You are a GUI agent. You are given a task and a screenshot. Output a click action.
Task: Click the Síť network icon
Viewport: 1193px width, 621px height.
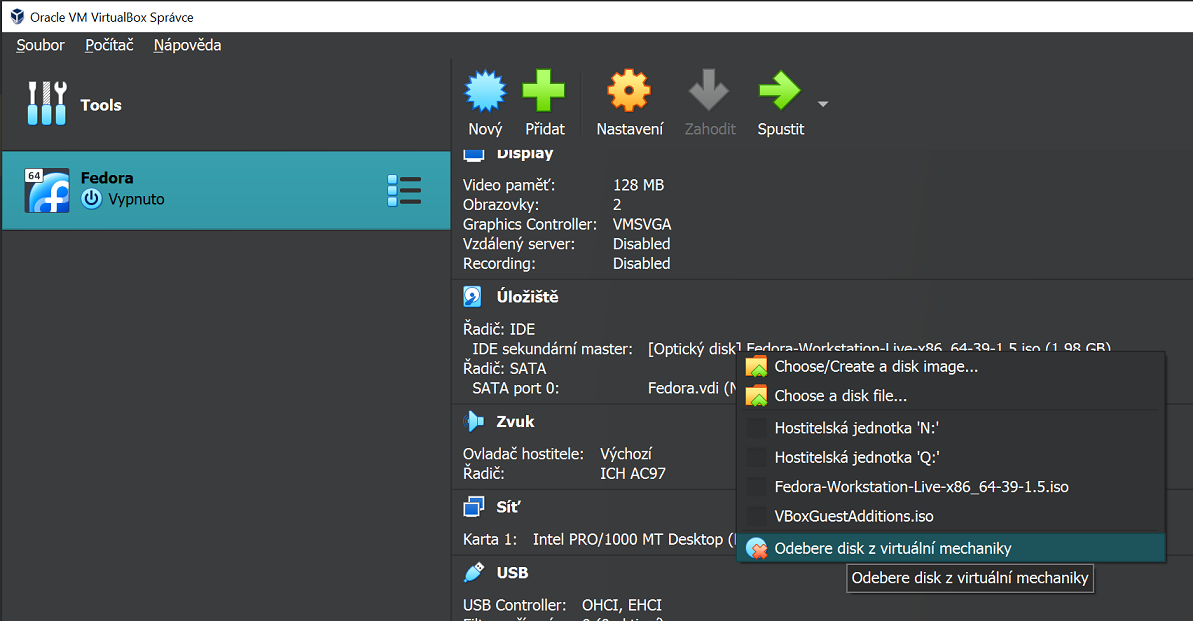tap(473, 507)
